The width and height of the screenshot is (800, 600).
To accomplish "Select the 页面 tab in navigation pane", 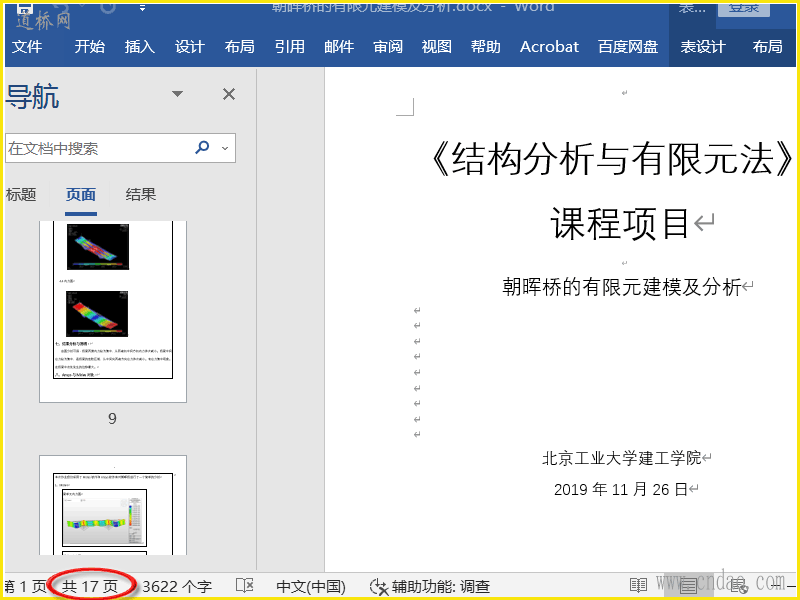I will pyautogui.click(x=81, y=194).
